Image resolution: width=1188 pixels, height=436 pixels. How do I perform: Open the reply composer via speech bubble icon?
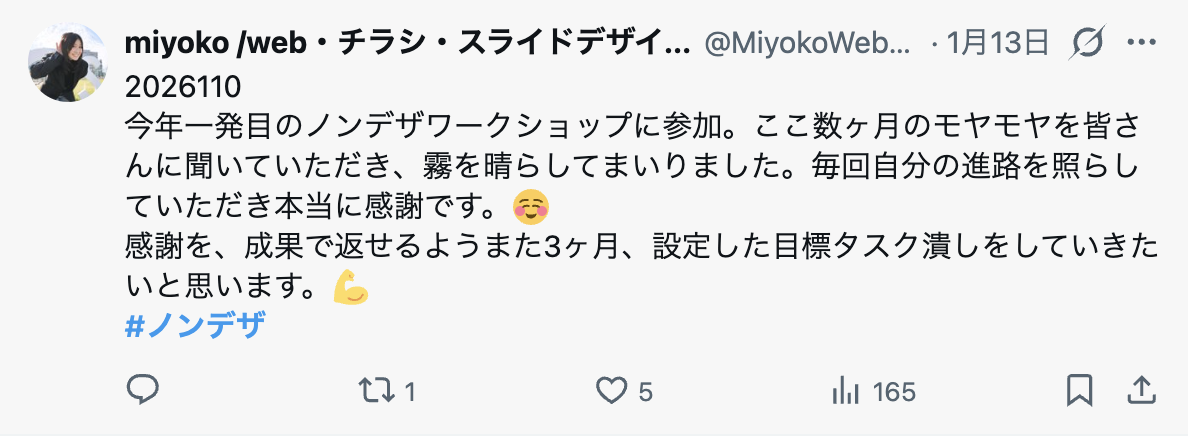(143, 391)
